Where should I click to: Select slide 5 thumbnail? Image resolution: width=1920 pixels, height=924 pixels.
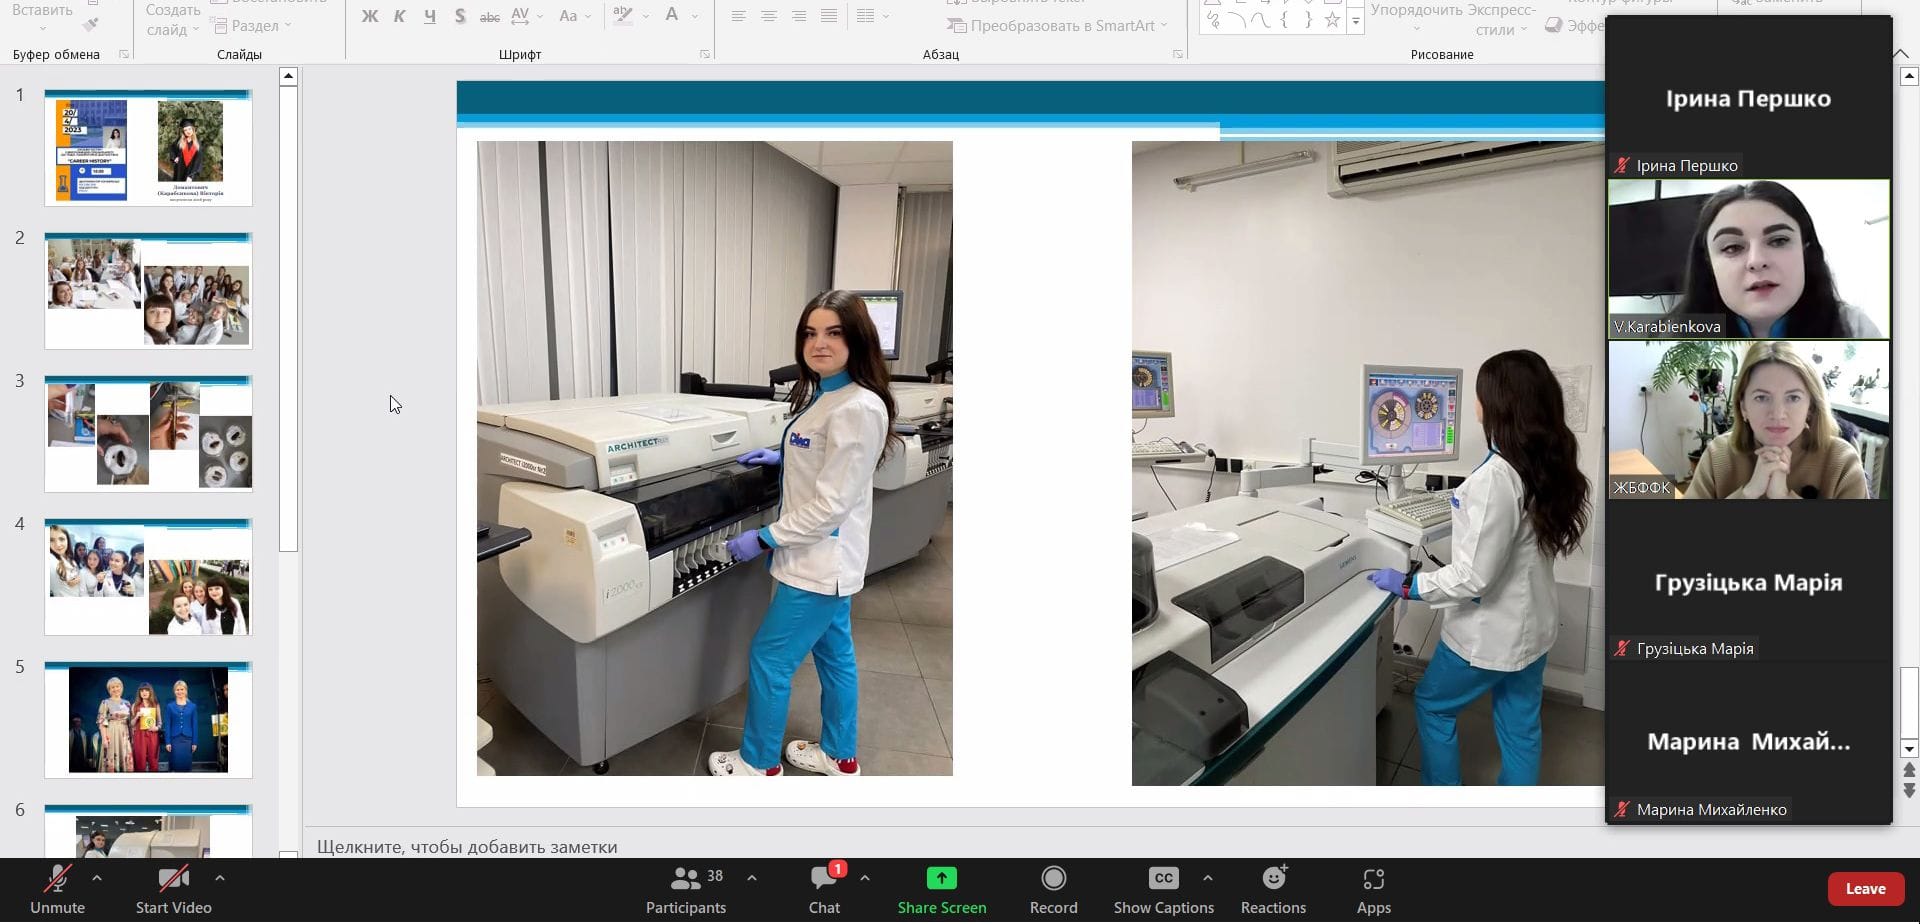[148, 720]
